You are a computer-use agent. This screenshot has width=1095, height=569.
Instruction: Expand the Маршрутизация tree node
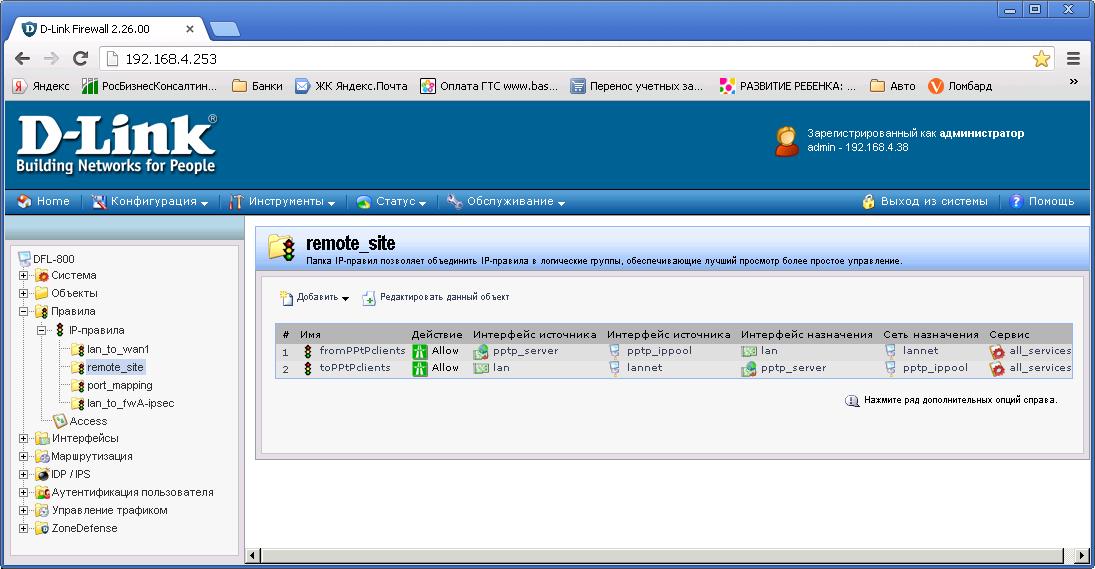coord(23,457)
